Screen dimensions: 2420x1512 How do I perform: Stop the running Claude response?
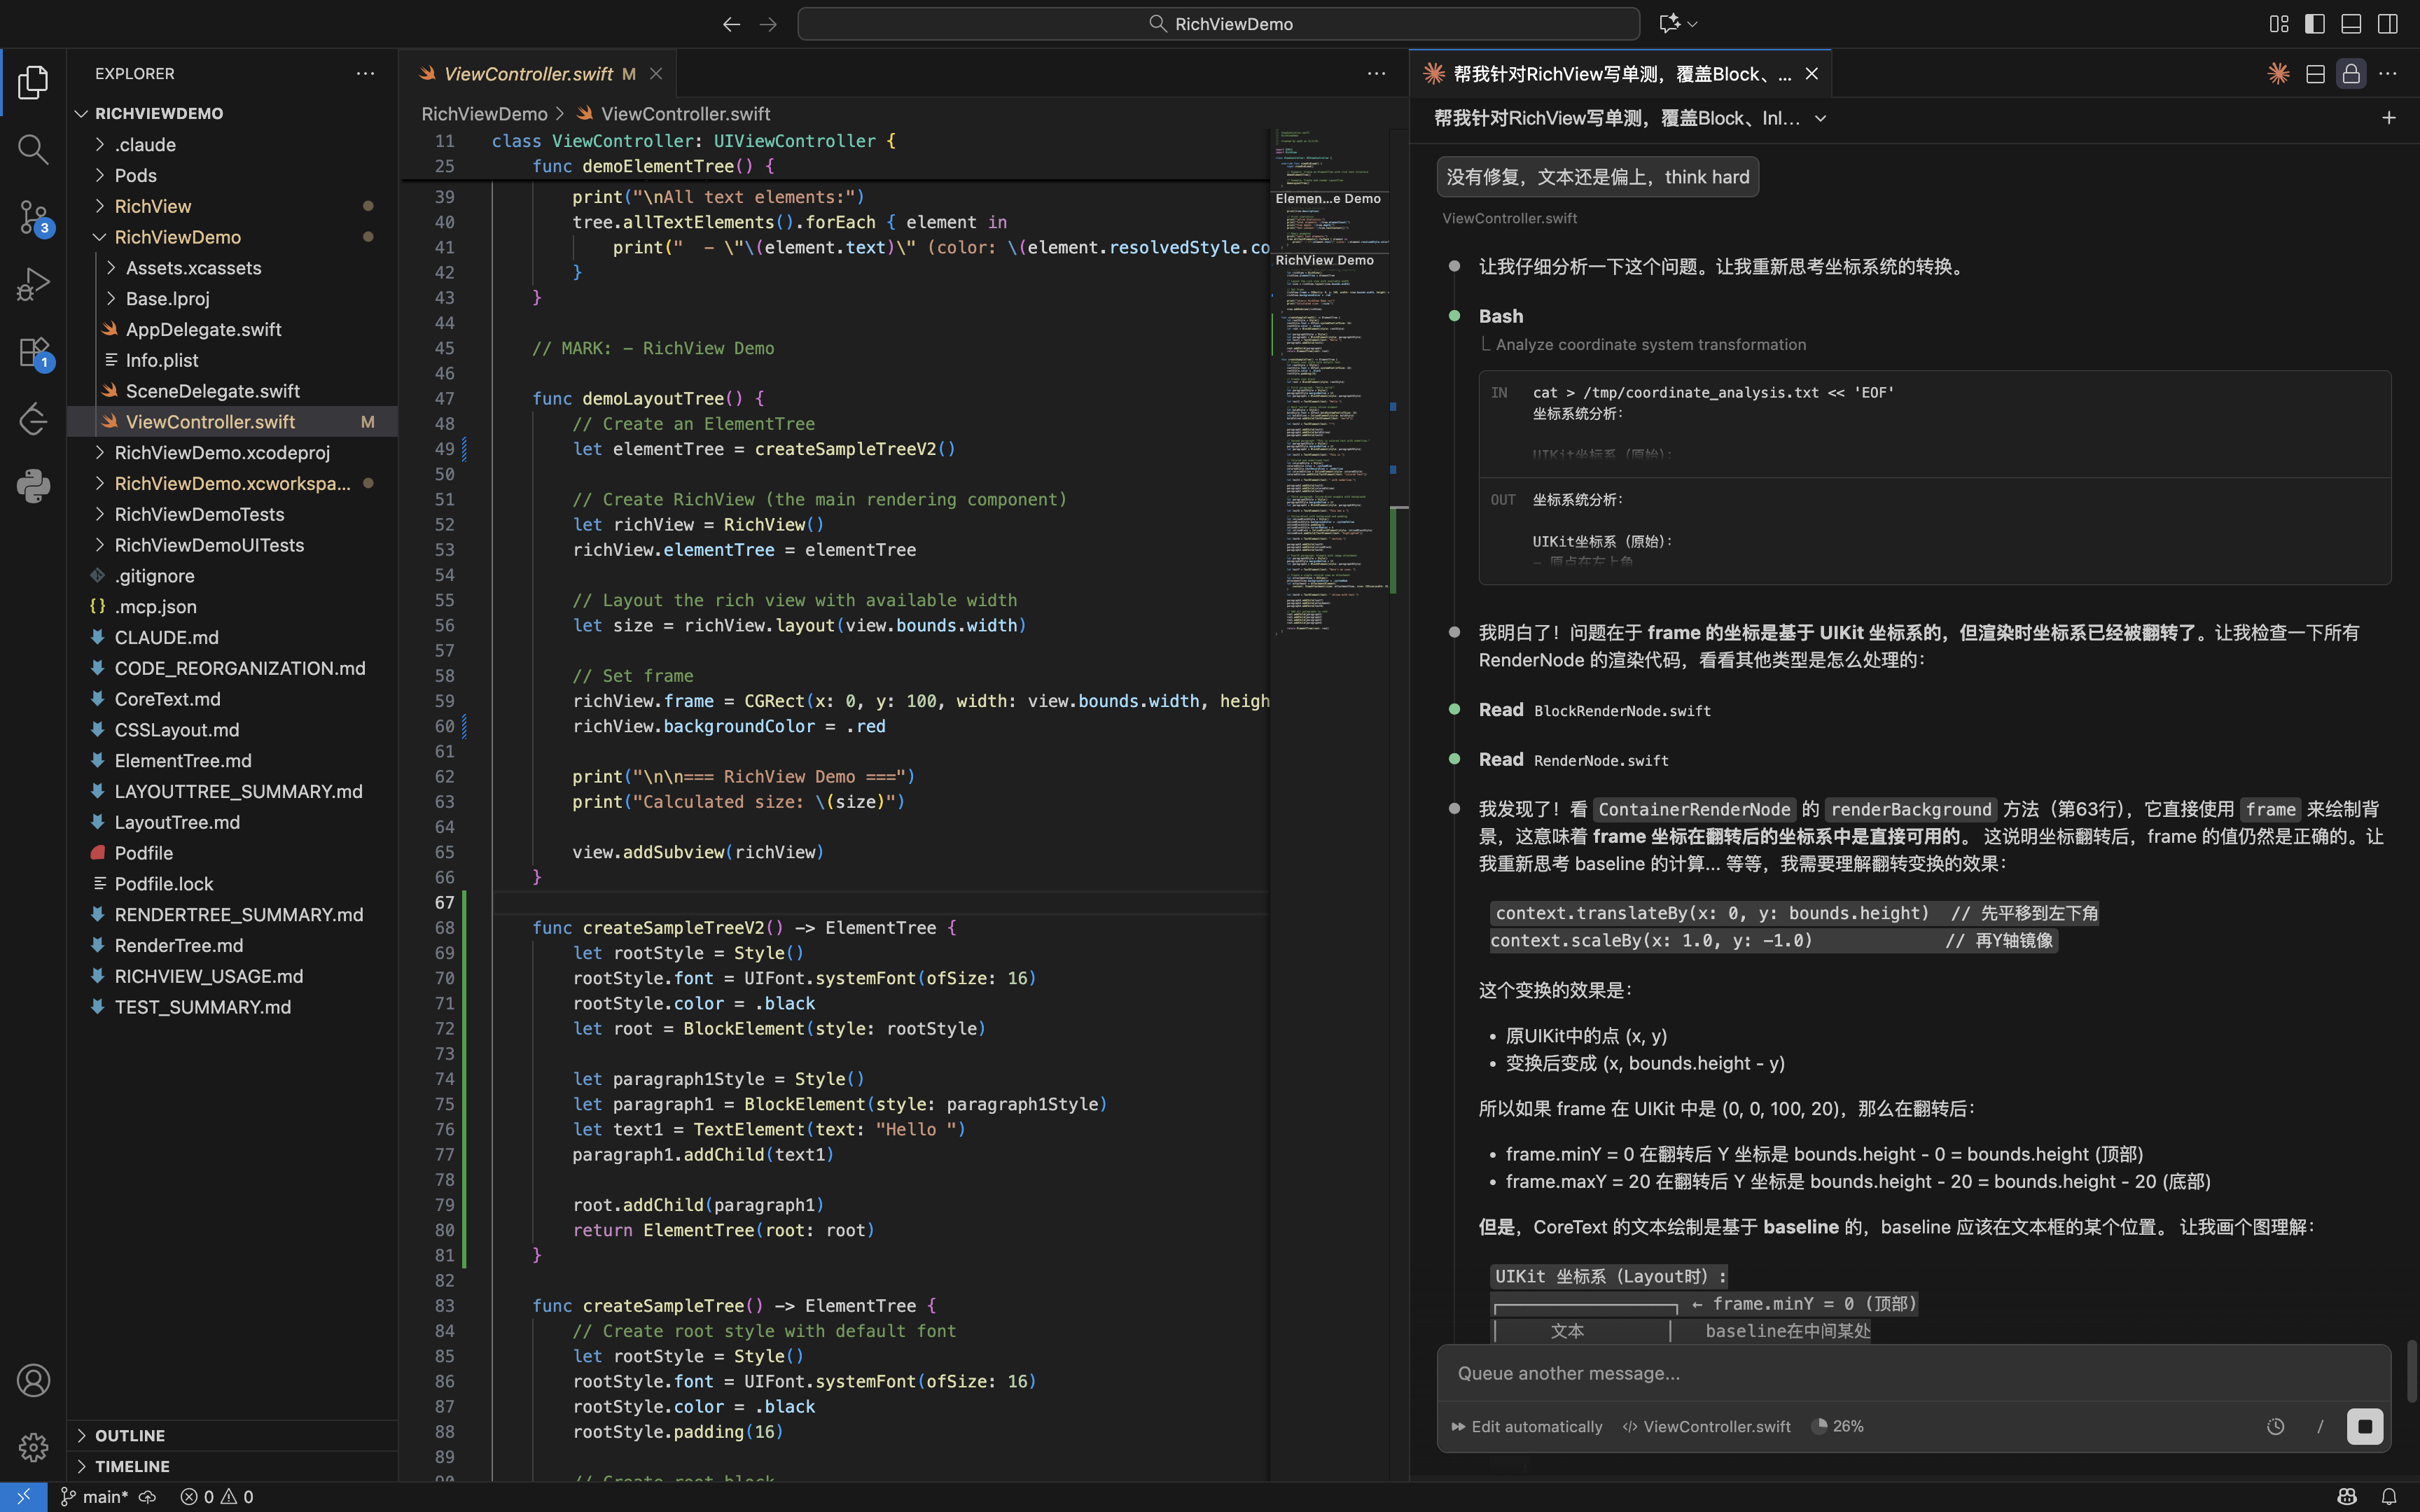pyautogui.click(x=2364, y=1426)
